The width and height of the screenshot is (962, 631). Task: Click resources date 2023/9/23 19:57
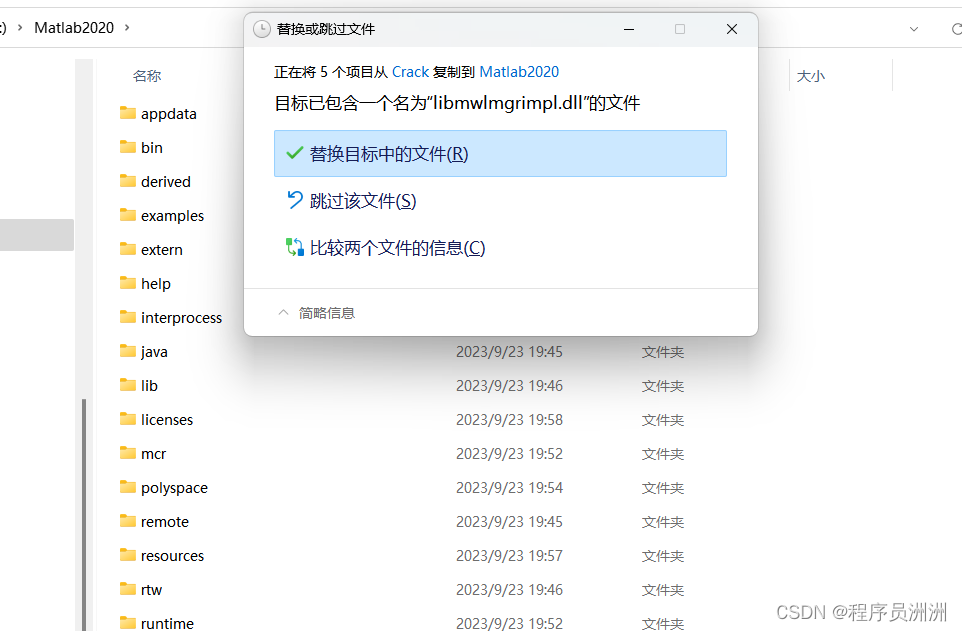509,556
